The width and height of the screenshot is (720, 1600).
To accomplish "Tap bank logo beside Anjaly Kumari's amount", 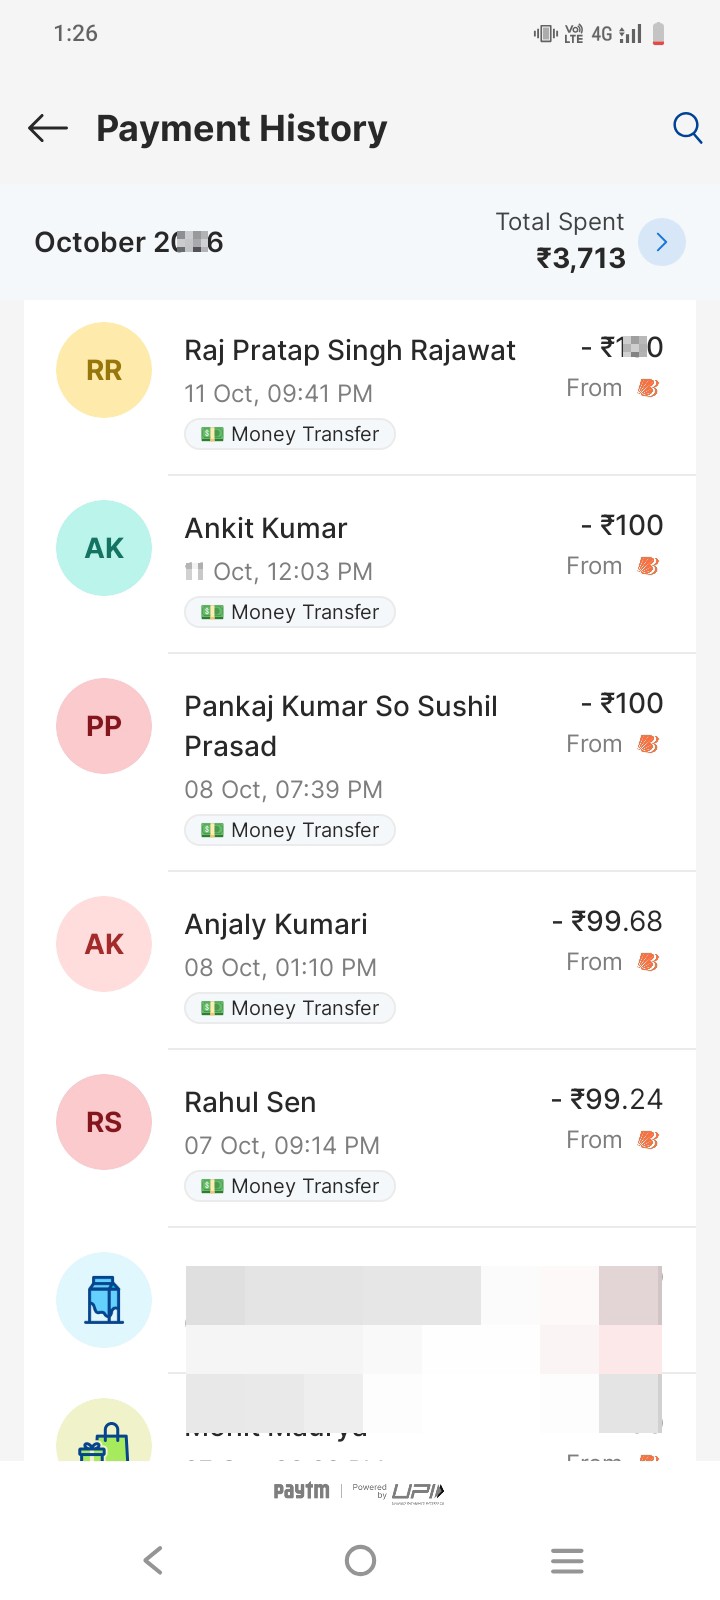I will (648, 962).
